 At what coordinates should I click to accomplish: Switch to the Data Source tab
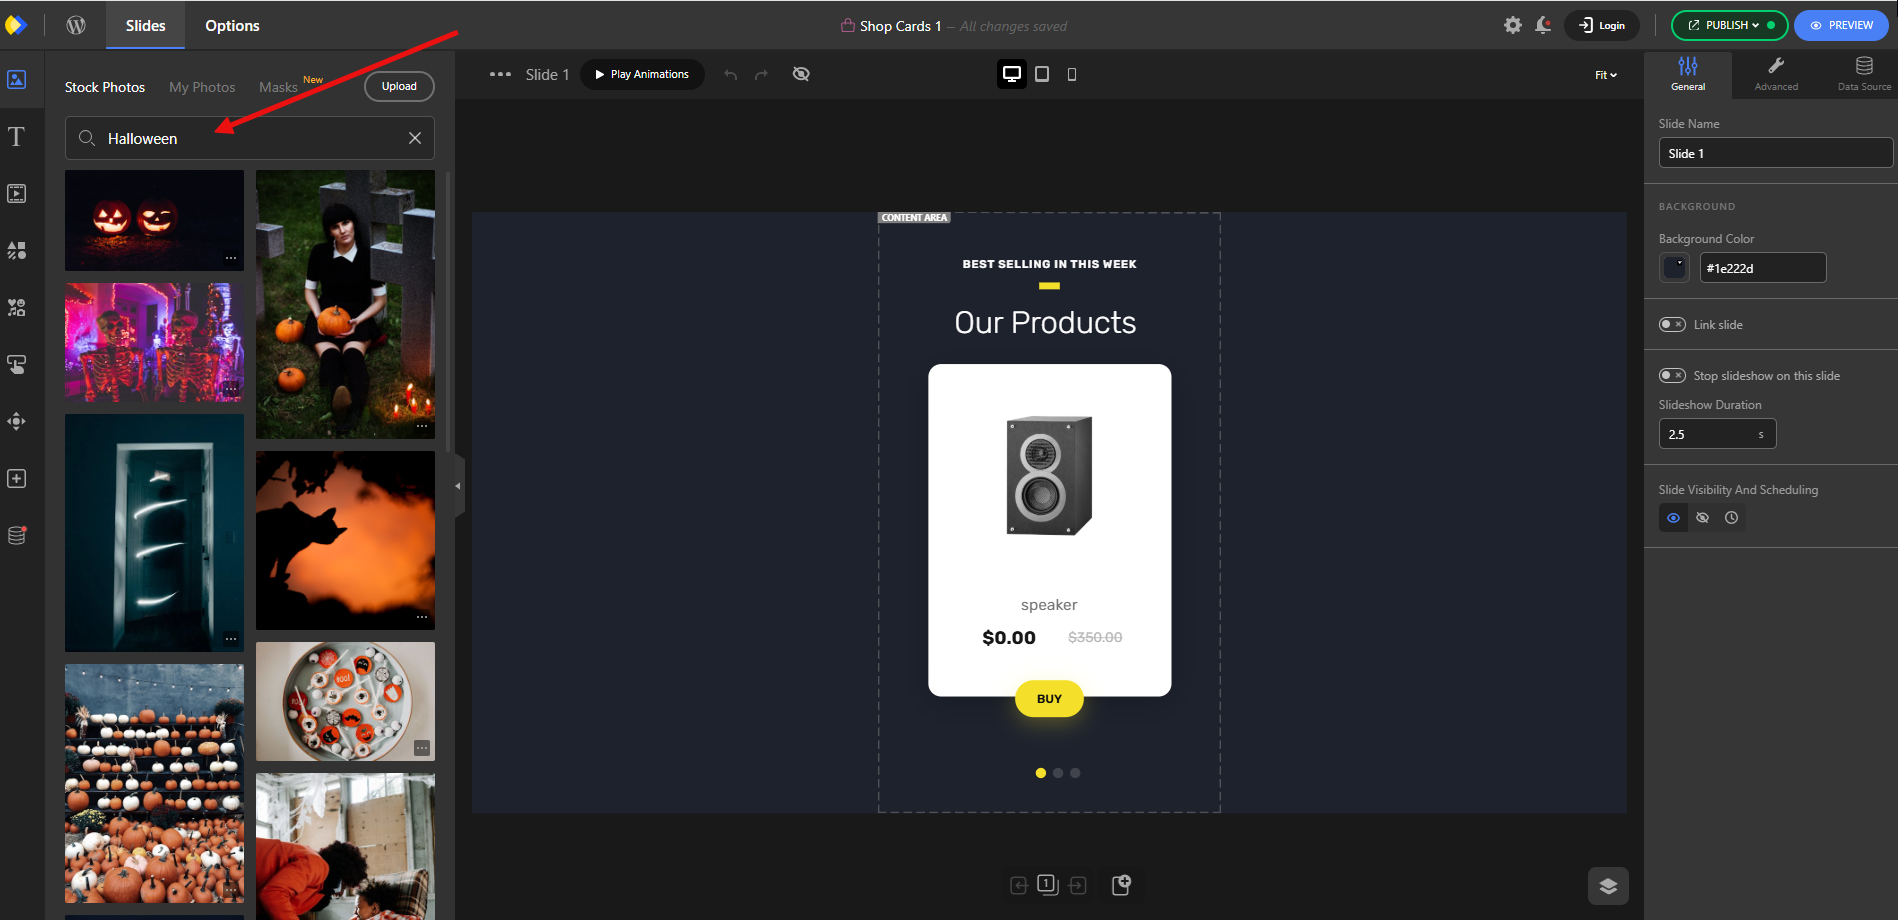(x=1864, y=74)
